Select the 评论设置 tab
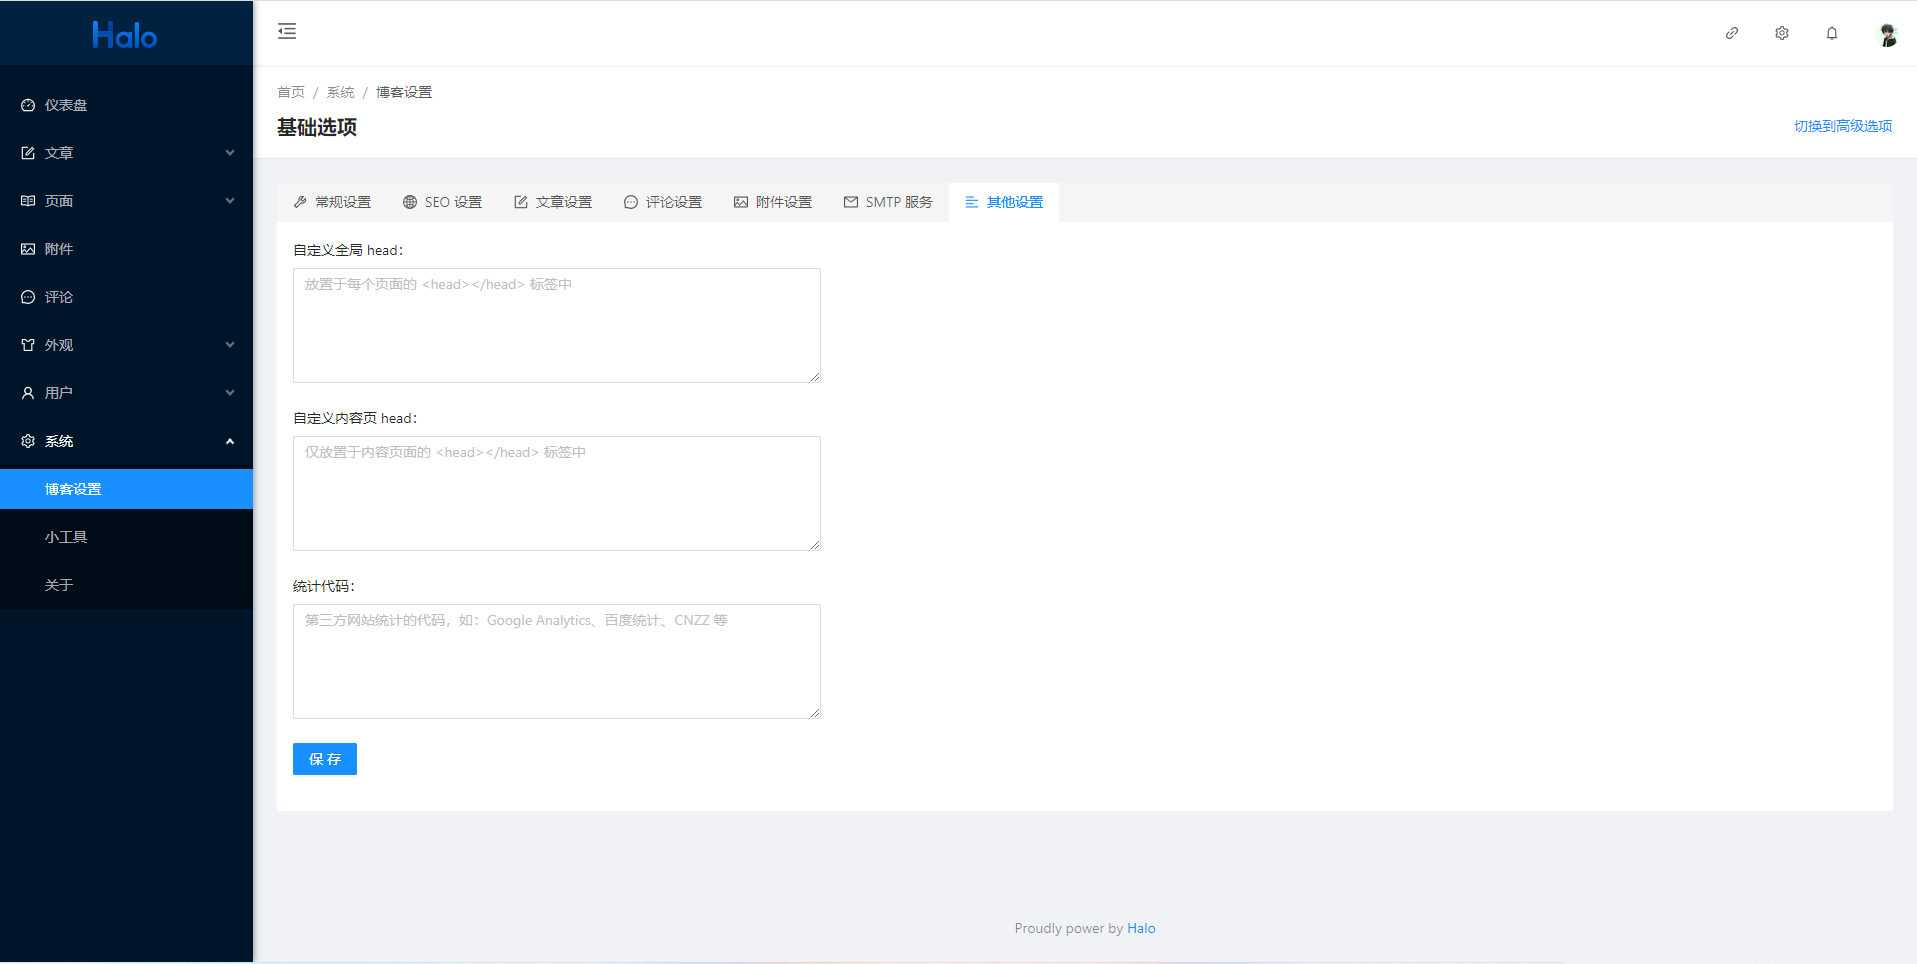 [x=663, y=202]
